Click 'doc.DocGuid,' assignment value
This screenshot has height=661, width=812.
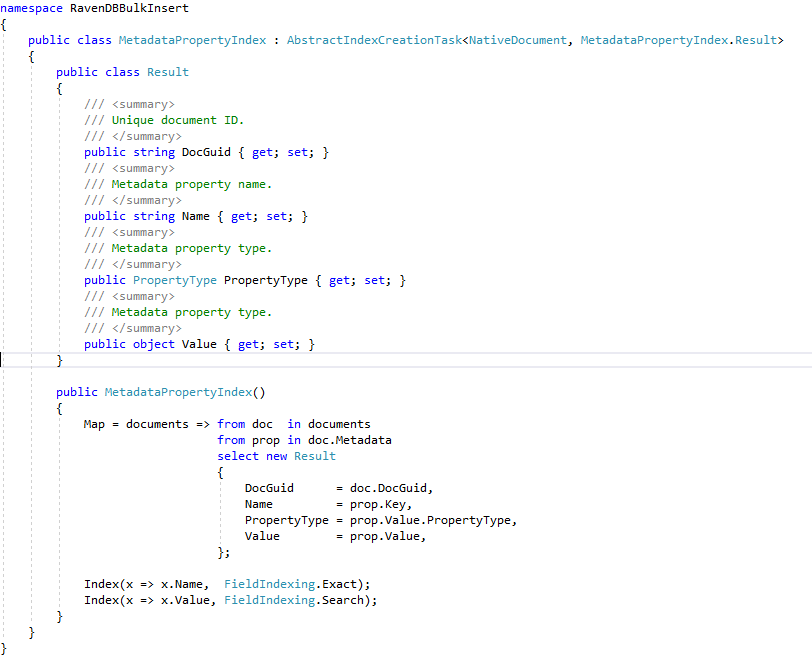392,488
